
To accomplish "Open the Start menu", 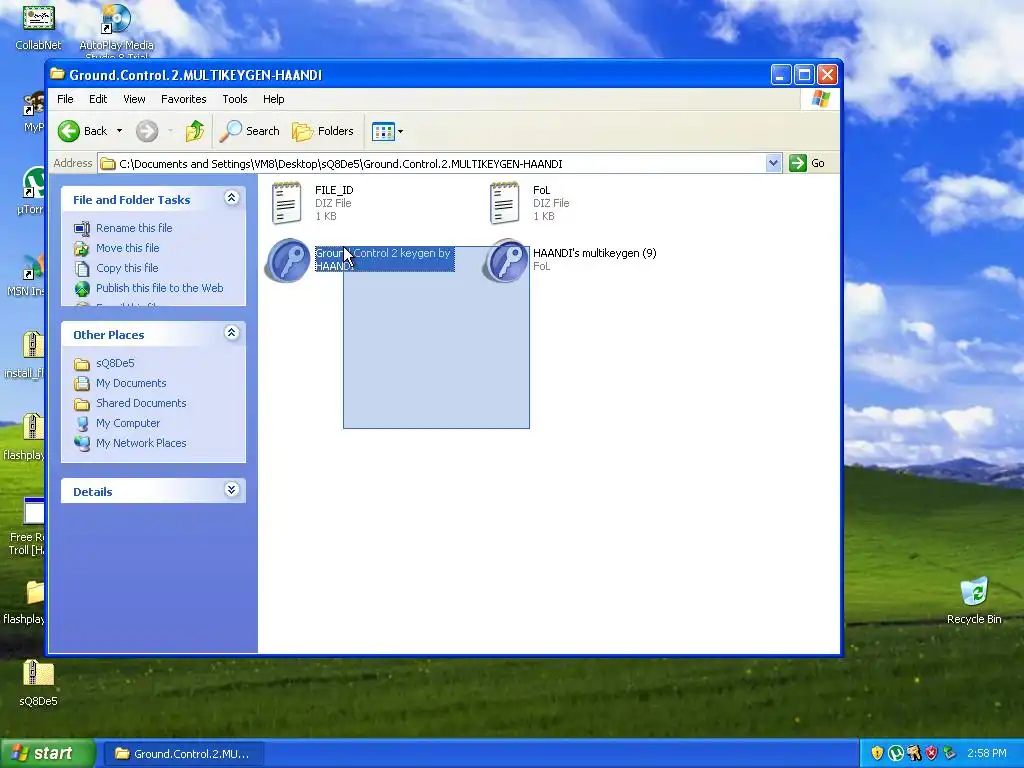I will click(47, 754).
